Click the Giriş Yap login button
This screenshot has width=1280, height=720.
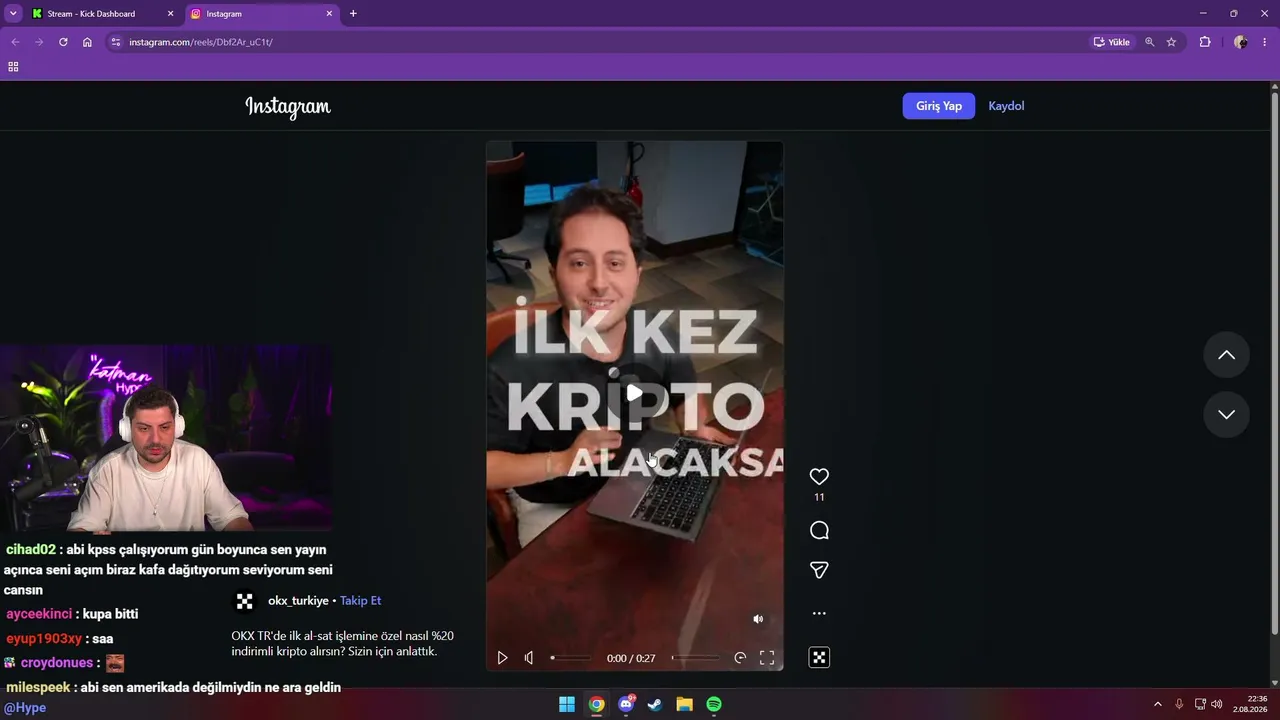click(939, 106)
